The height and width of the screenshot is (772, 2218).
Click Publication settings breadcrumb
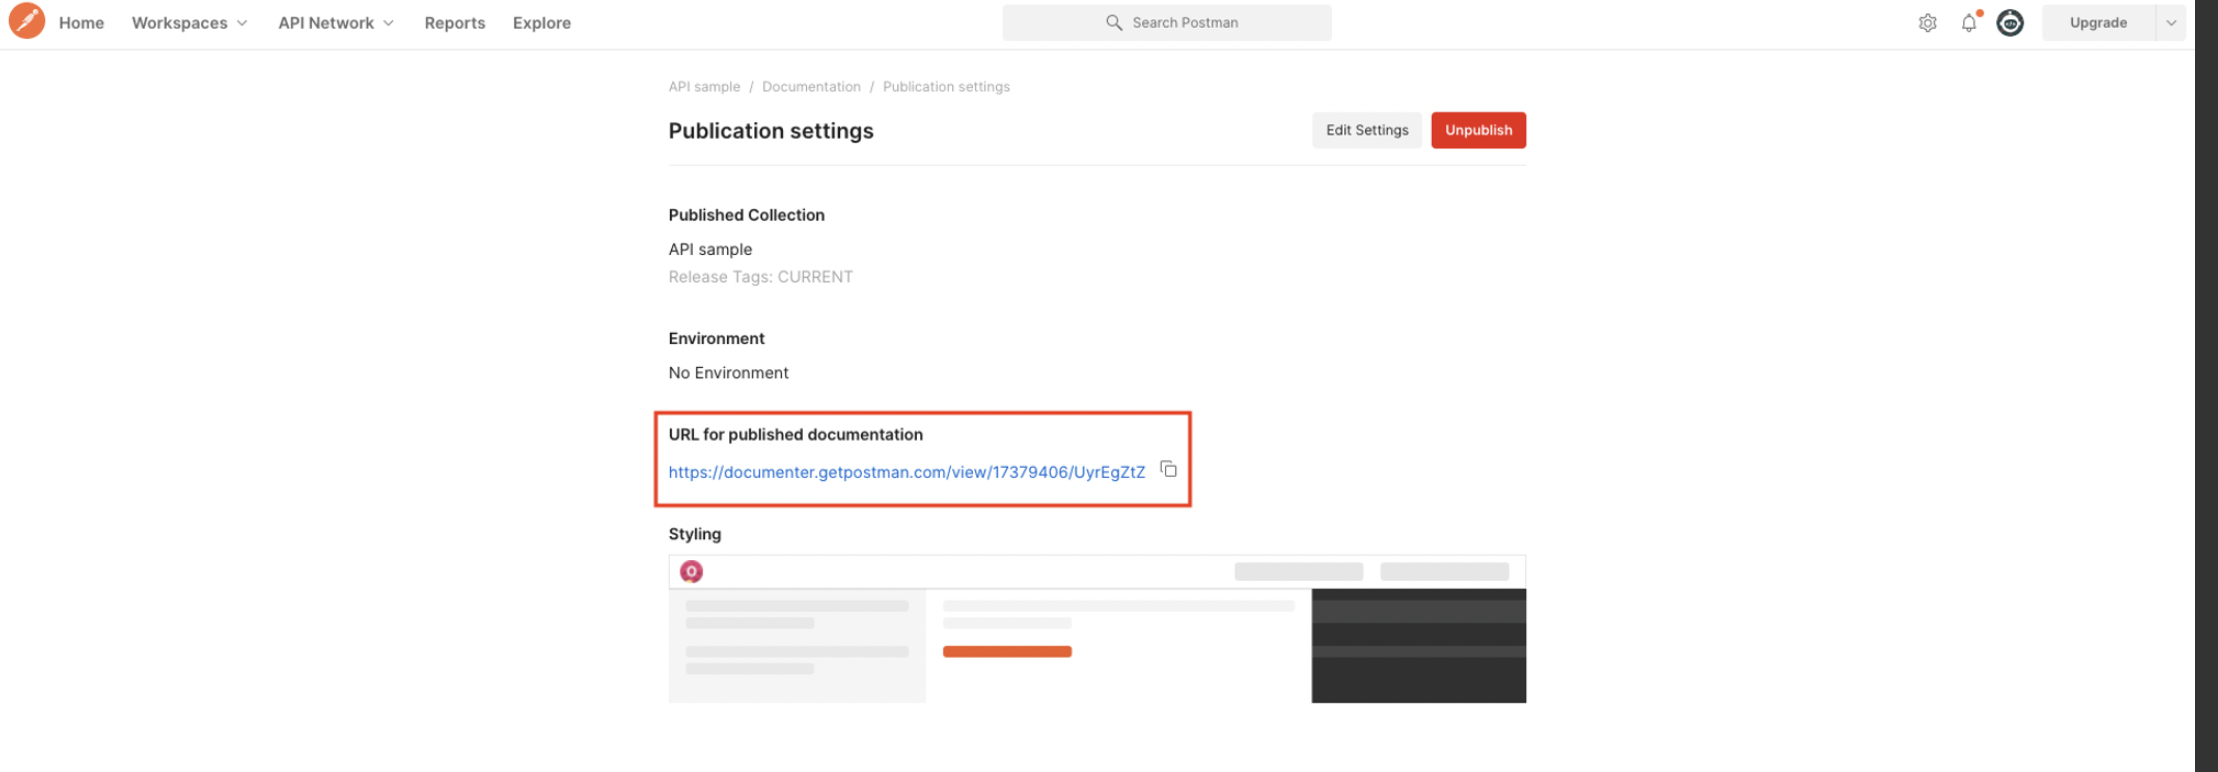pos(946,87)
